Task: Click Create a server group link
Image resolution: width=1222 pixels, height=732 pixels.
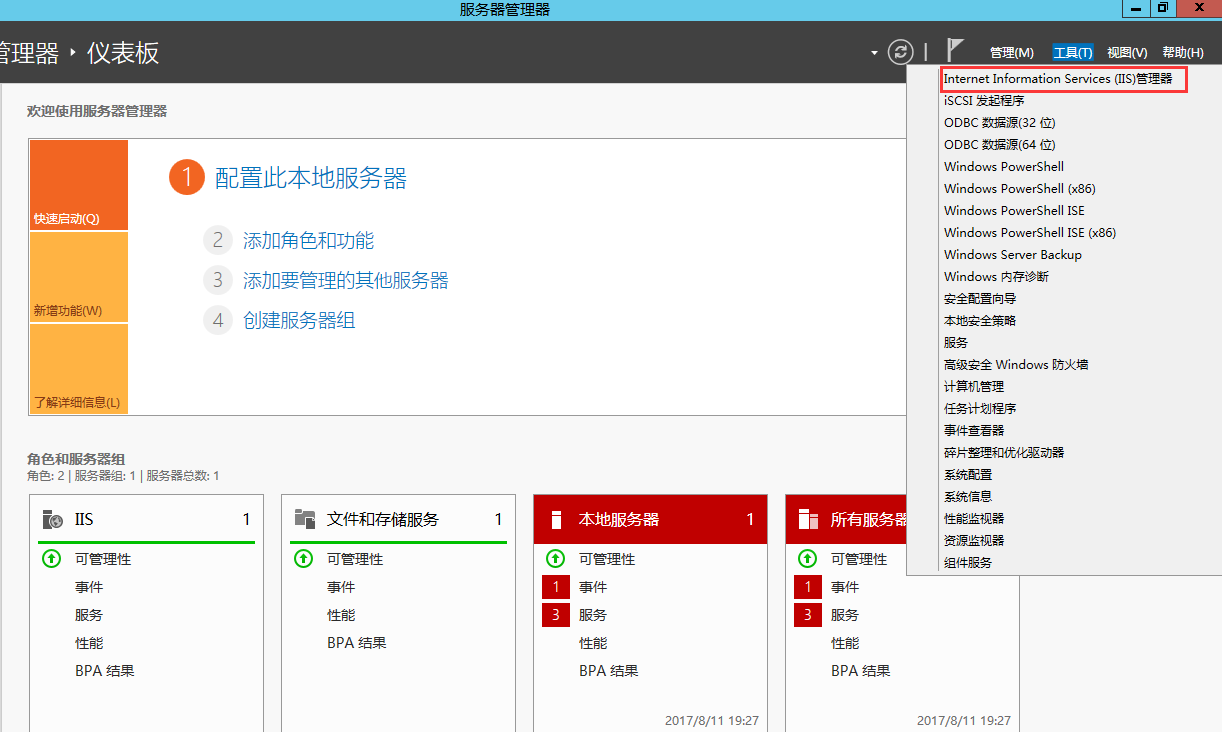Action: (x=299, y=321)
